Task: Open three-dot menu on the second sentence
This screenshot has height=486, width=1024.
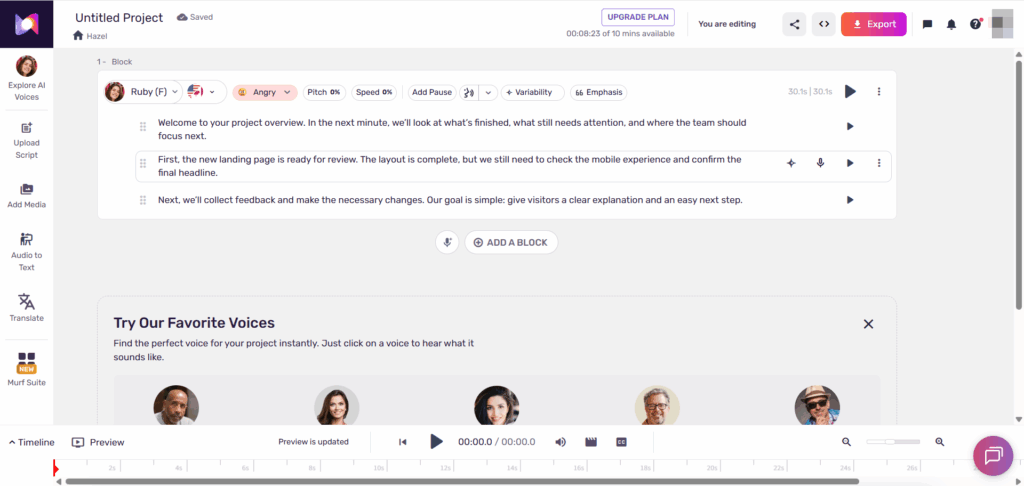Action: click(879, 163)
